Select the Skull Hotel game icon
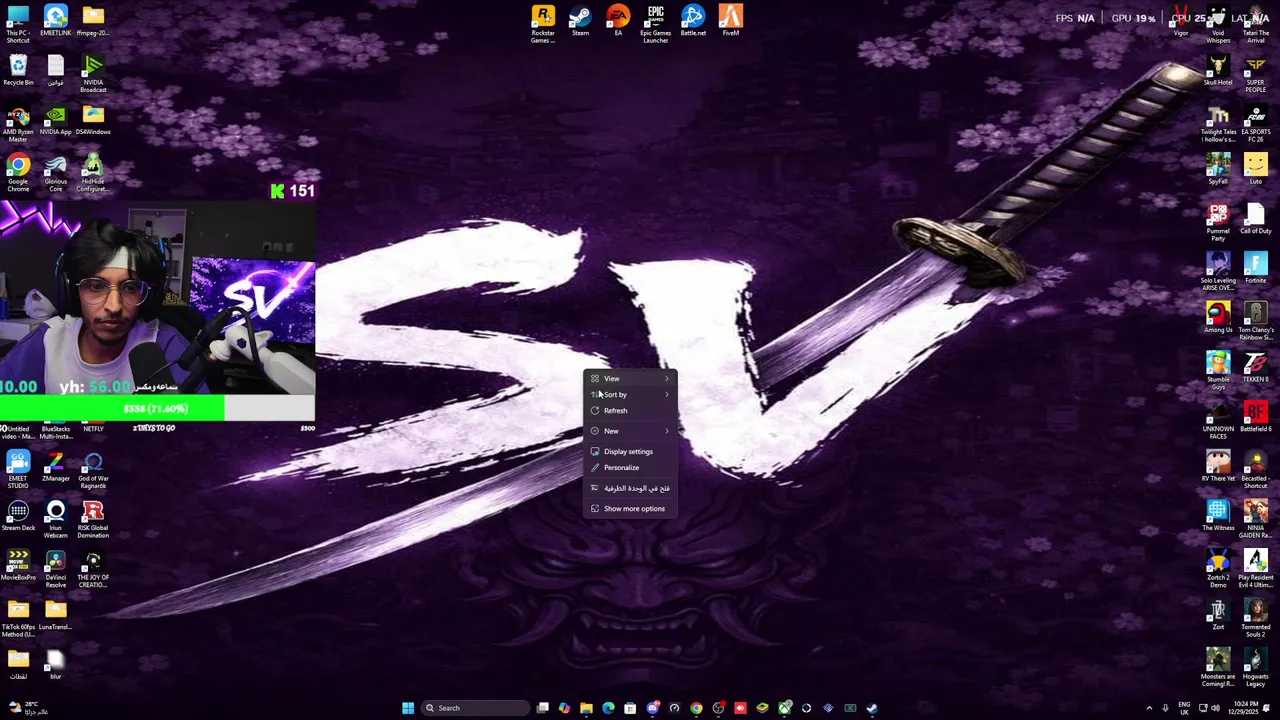The image size is (1280, 720). click(1218, 71)
